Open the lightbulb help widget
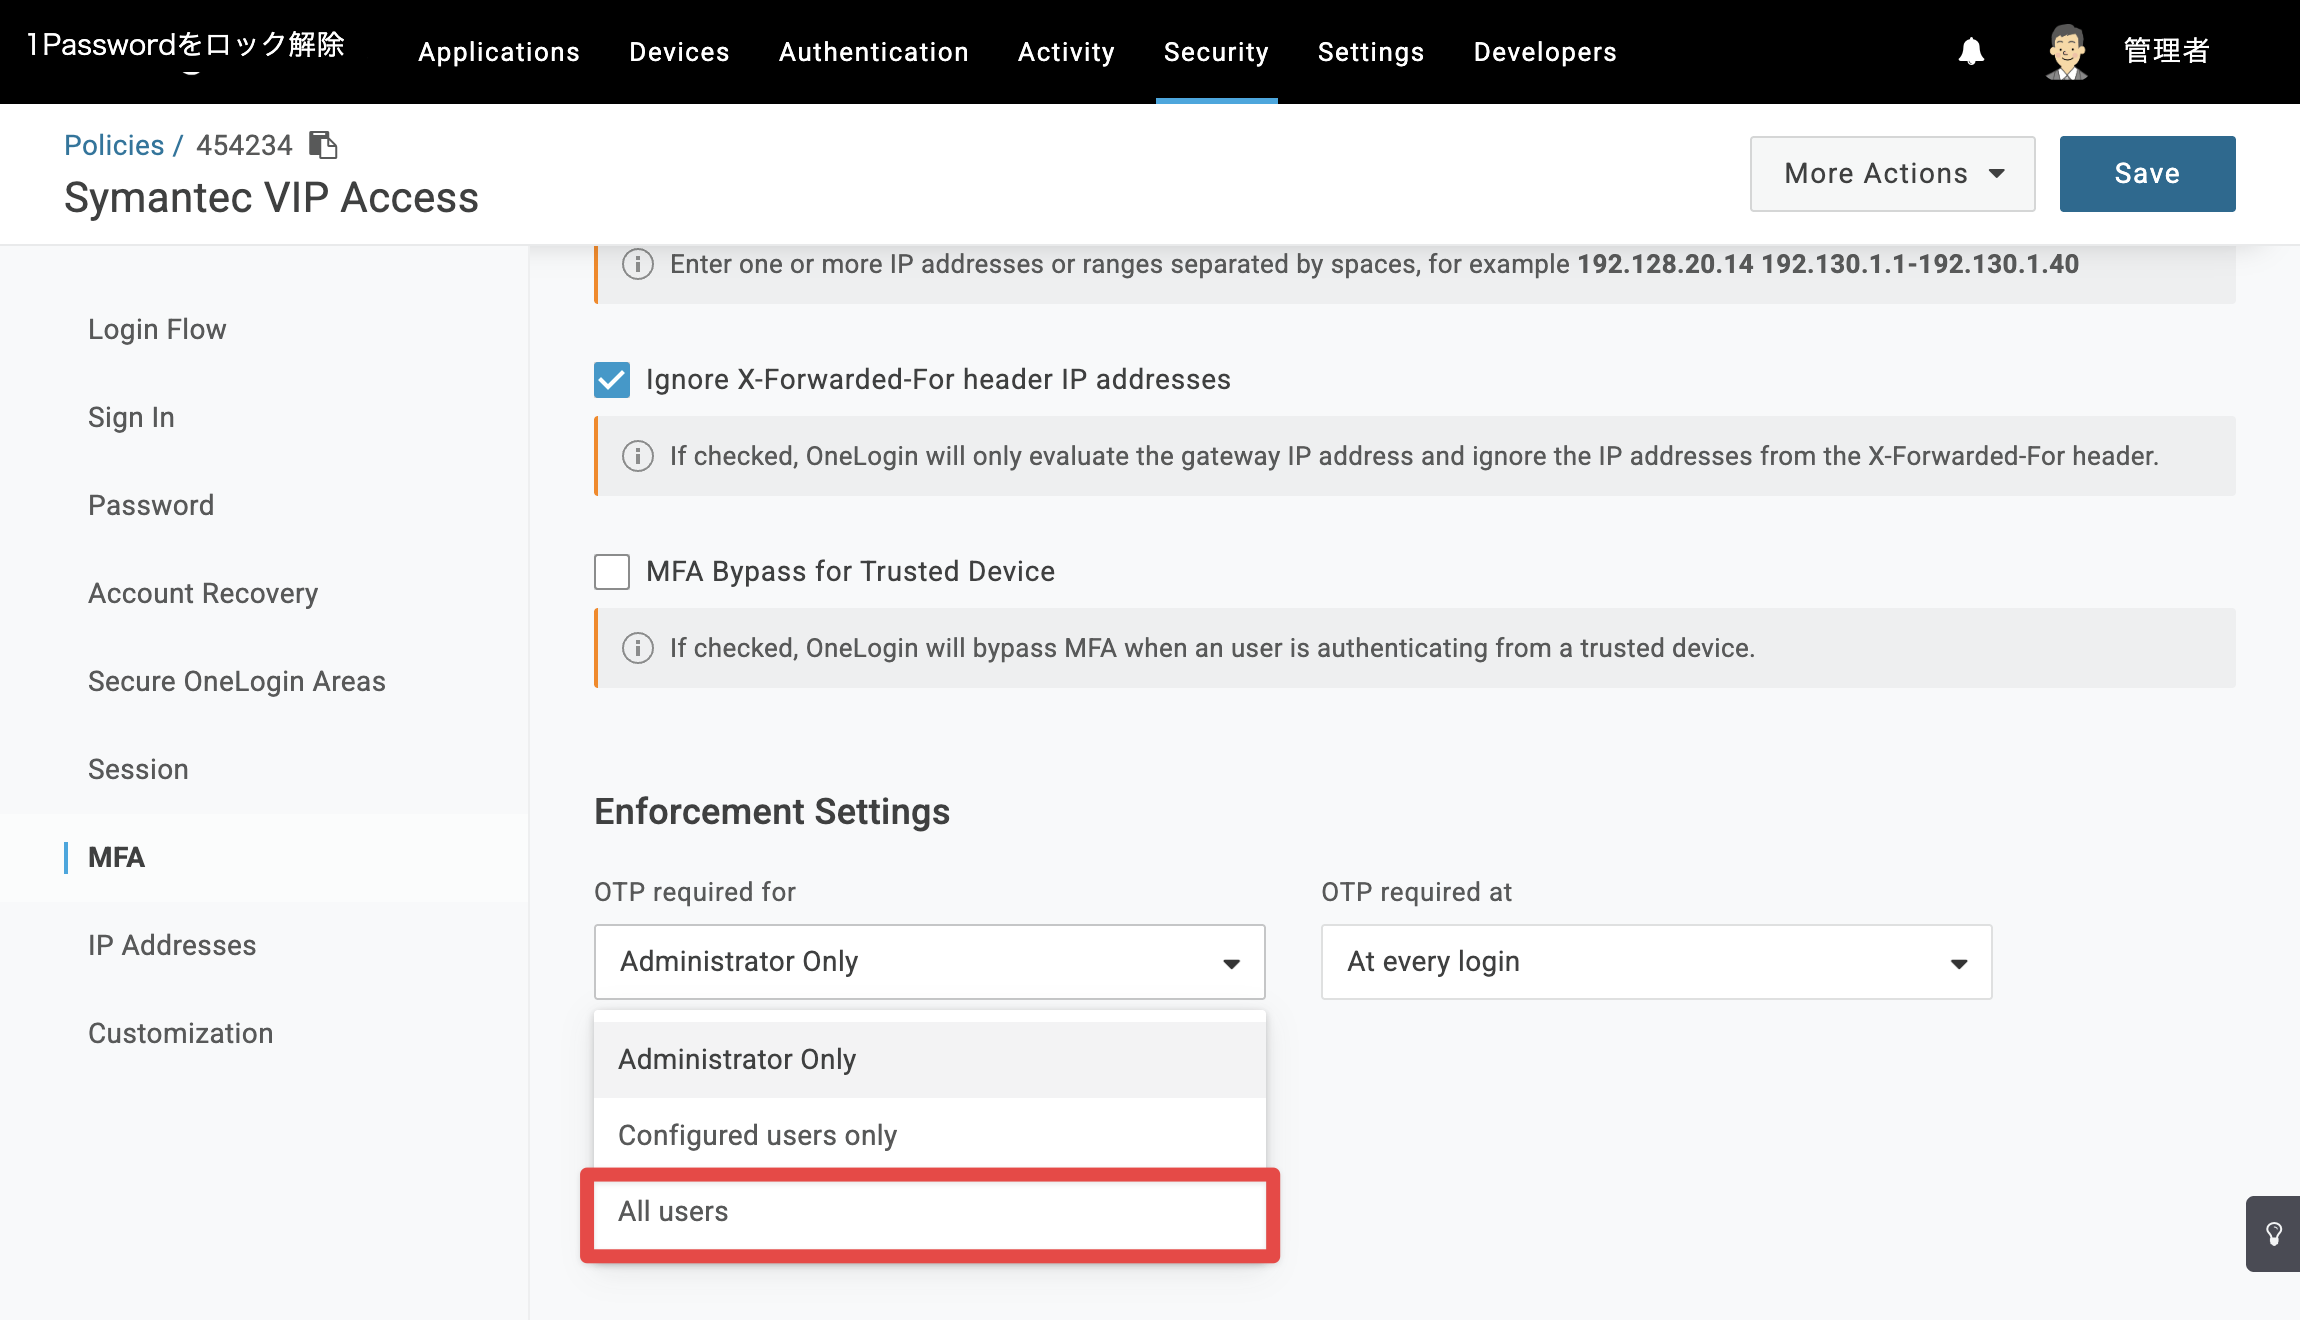 [x=2273, y=1234]
